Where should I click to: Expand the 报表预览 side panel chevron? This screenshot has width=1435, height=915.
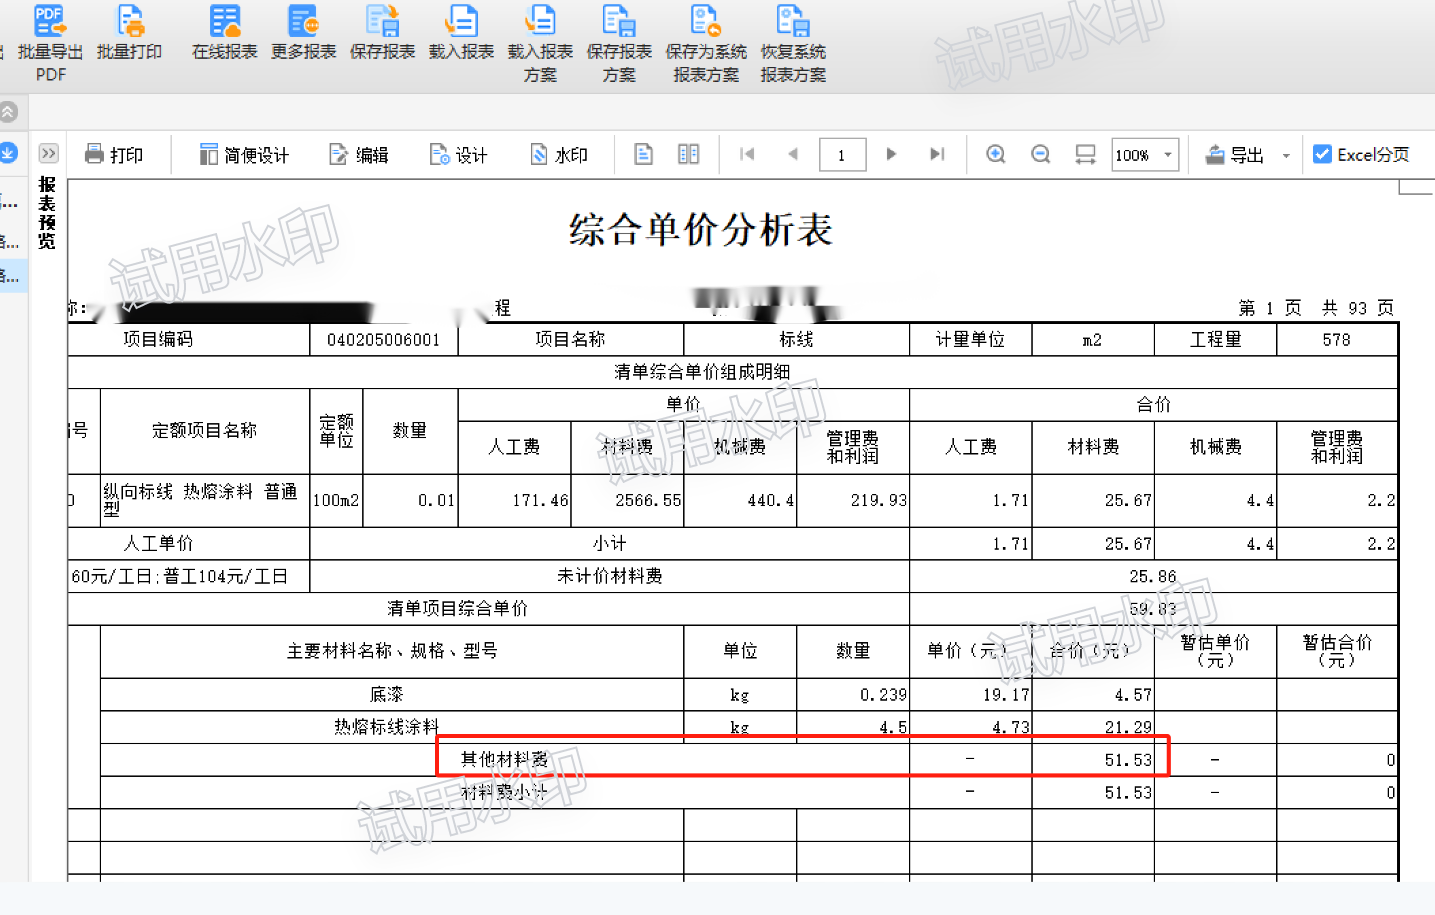[x=48, y=153]
